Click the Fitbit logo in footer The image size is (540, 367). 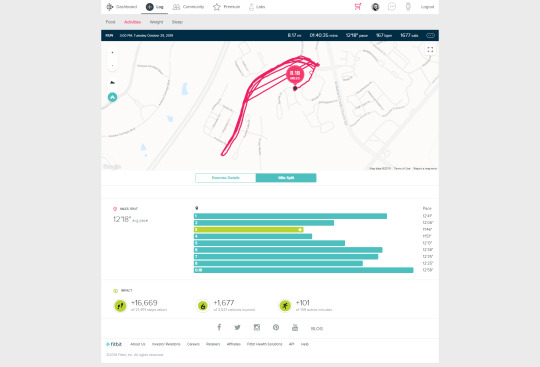[x=114, y=344]
